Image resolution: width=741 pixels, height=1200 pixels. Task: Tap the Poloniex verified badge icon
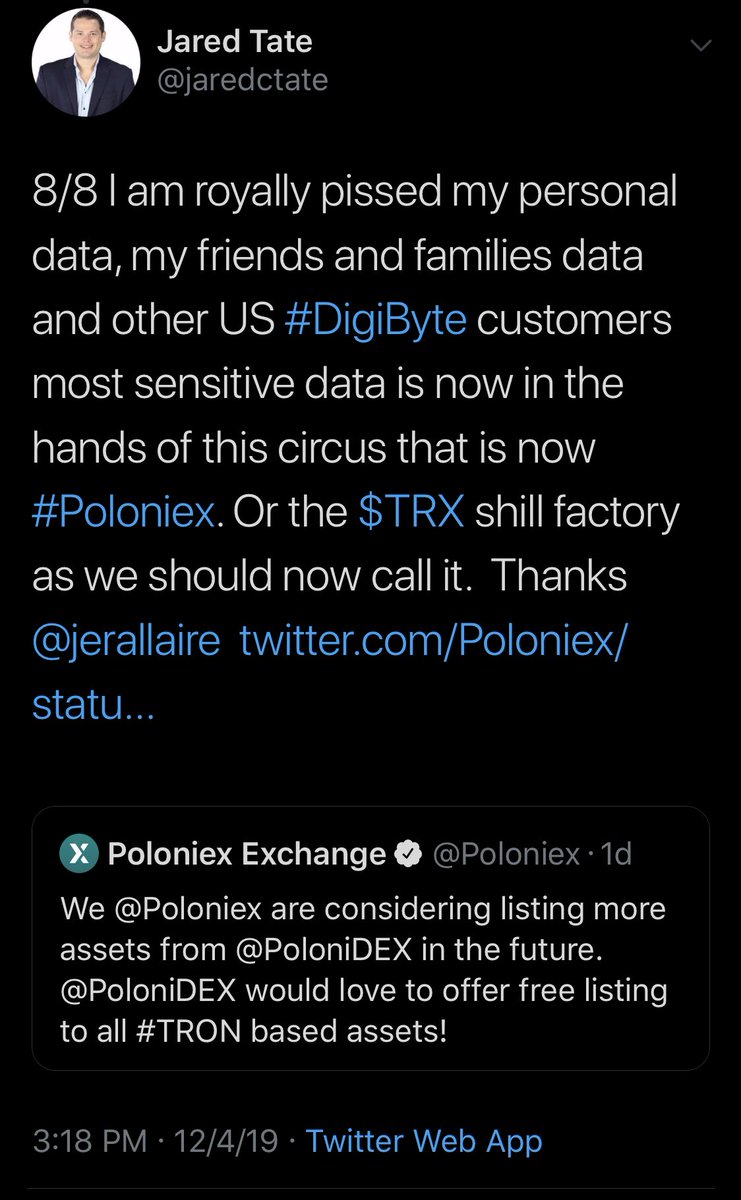tap(408, 854)
